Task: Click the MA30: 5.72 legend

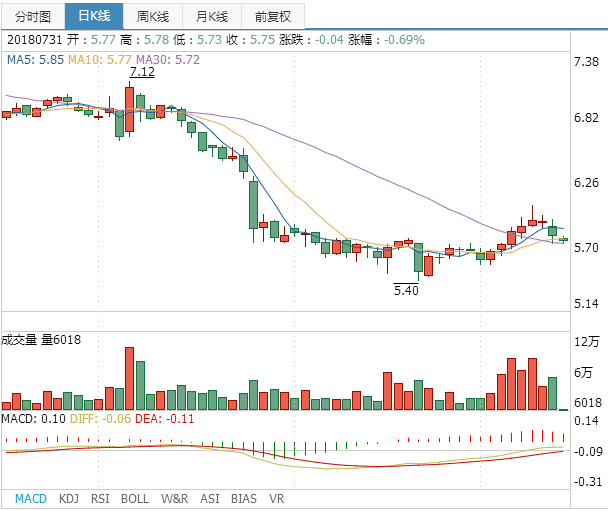Action: coord(168,60)
